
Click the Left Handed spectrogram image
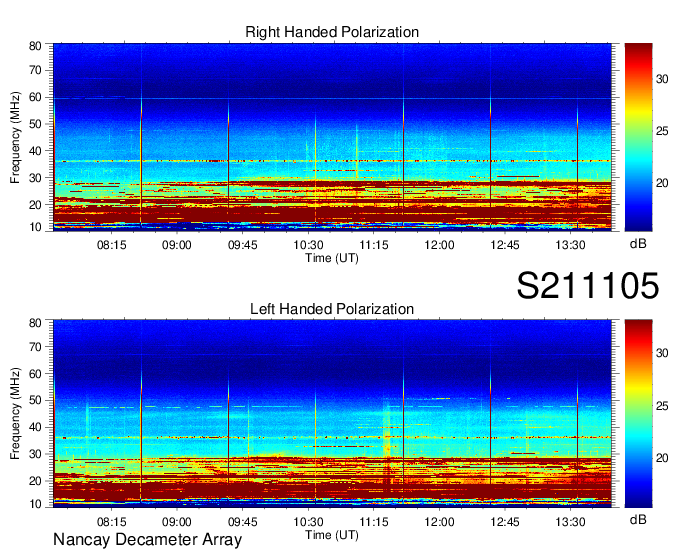(332, 413)
